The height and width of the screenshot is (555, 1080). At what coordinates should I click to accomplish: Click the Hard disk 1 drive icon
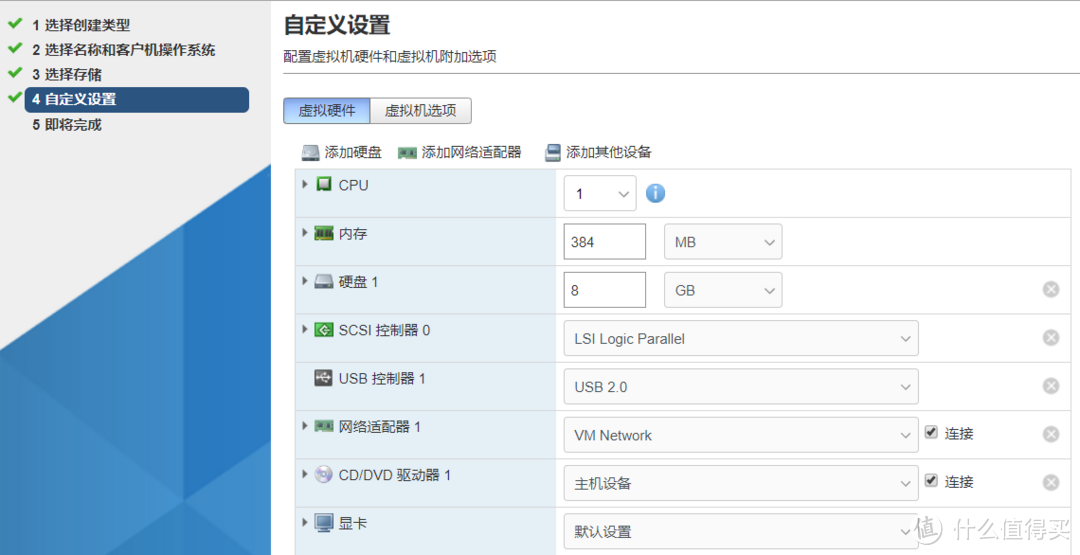(324, 282)
